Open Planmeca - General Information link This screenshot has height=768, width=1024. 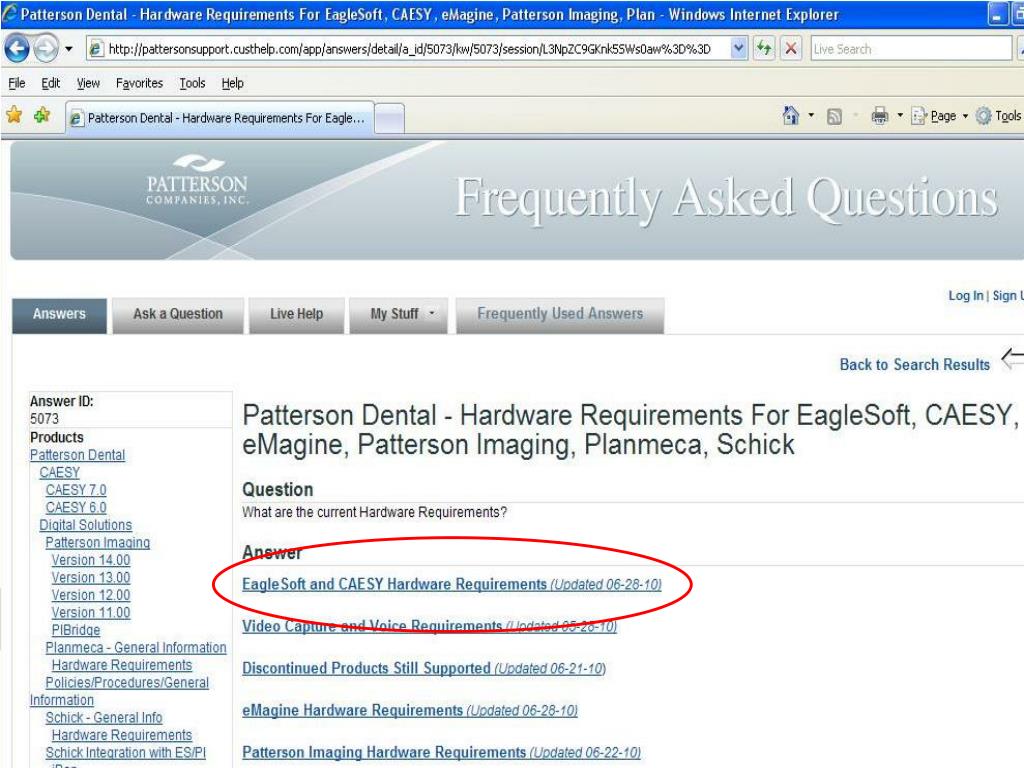tap(136, 648)
